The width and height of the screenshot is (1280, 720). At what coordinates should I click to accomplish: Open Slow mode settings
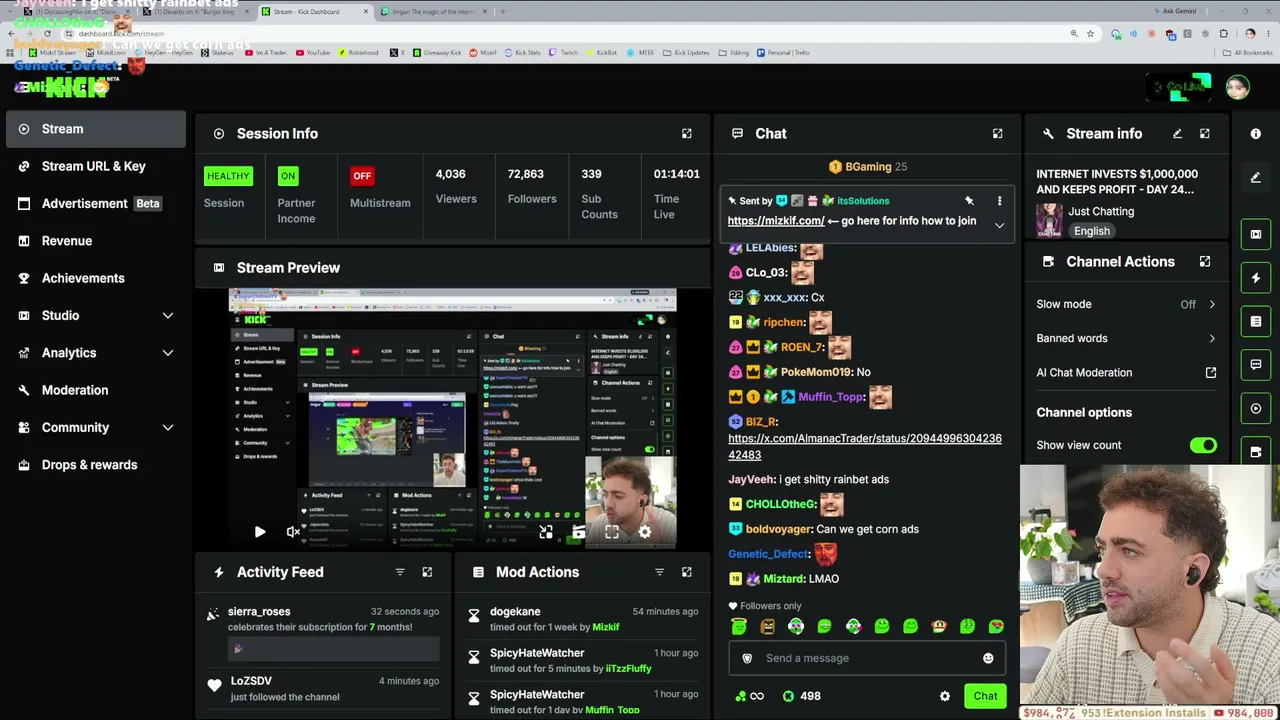click(x=1126, y=304)
